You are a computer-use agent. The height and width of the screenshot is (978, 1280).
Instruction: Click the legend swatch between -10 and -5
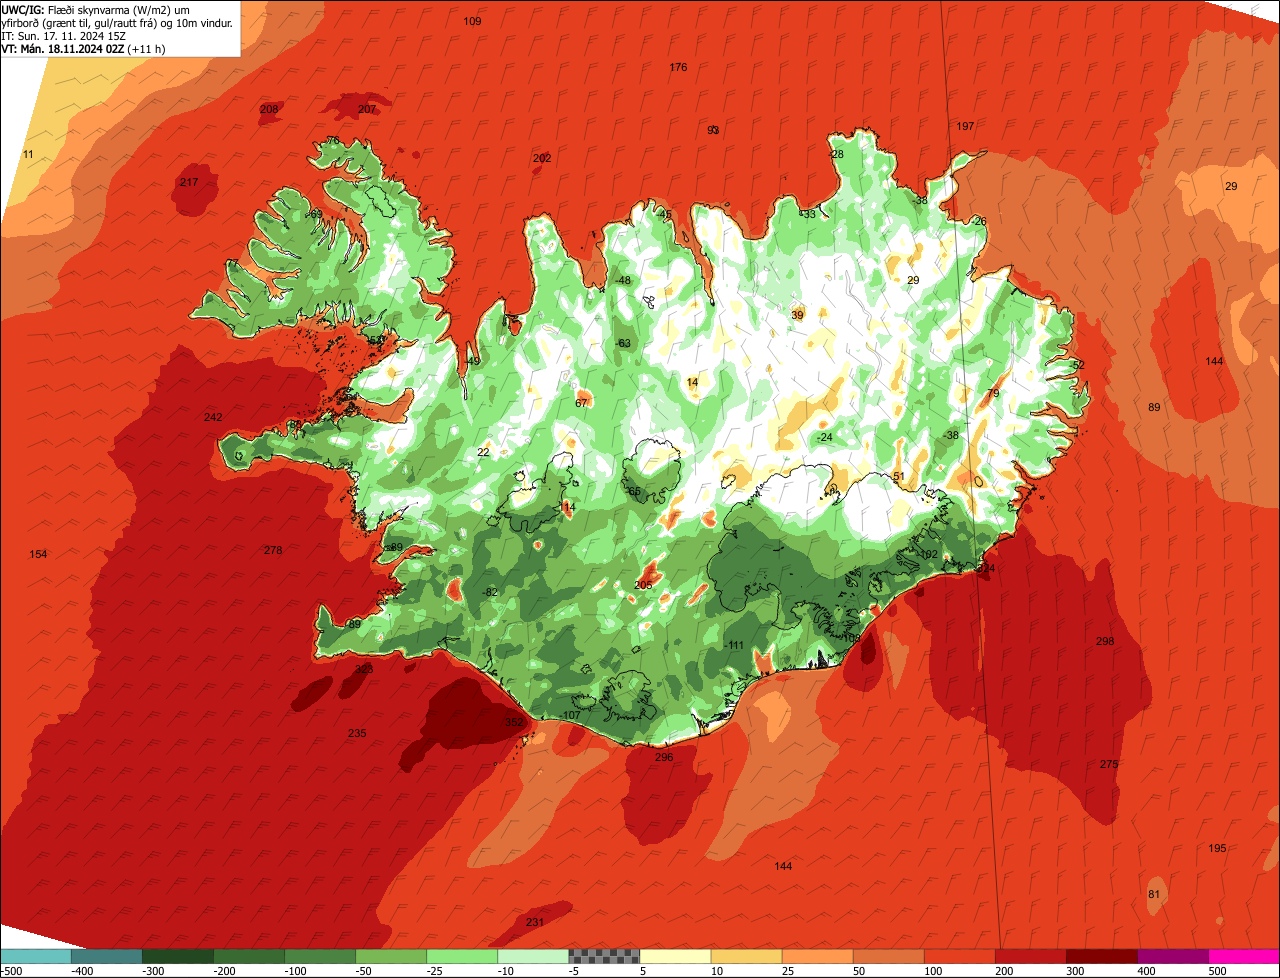pos(532,956)
